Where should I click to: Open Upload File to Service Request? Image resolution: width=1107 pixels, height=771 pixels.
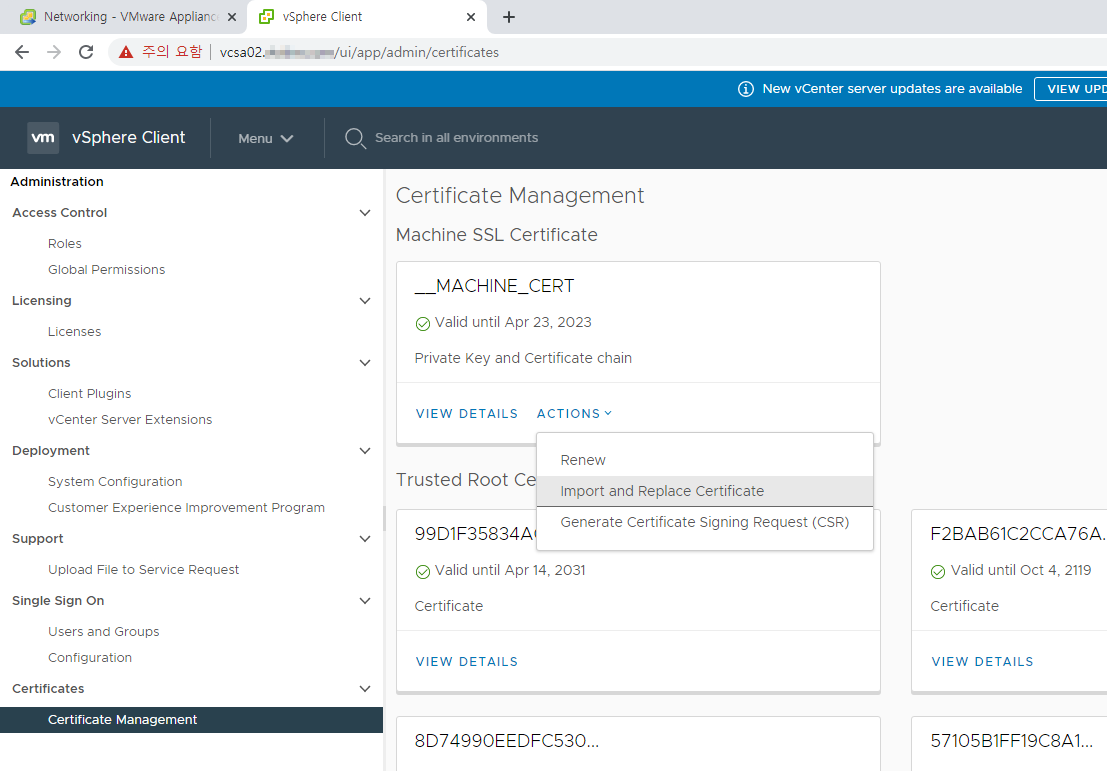143,570
